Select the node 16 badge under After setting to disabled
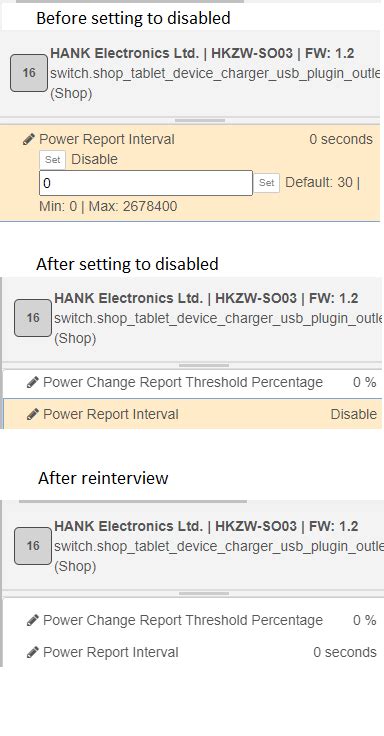The width and height of the screenshot is (384, 736). point(33,318)
